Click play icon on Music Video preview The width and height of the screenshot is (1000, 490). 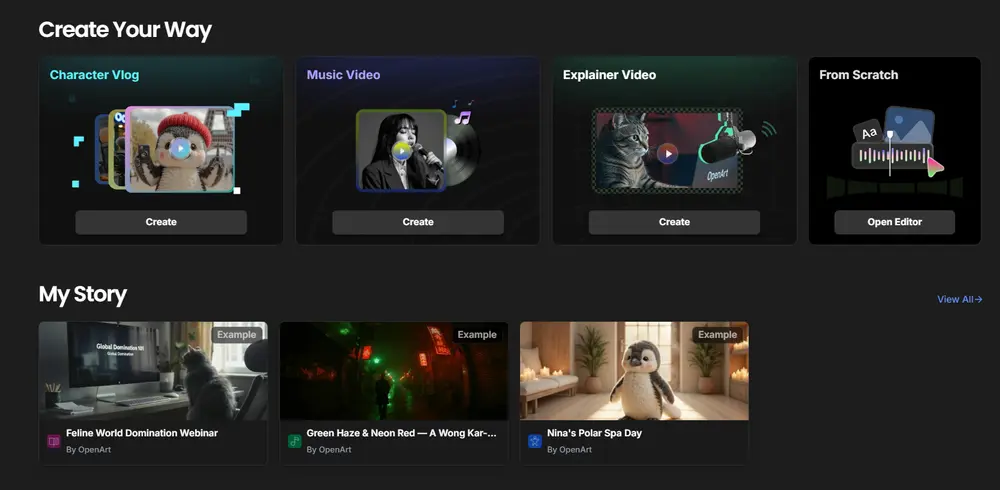(x=401, y=150)
